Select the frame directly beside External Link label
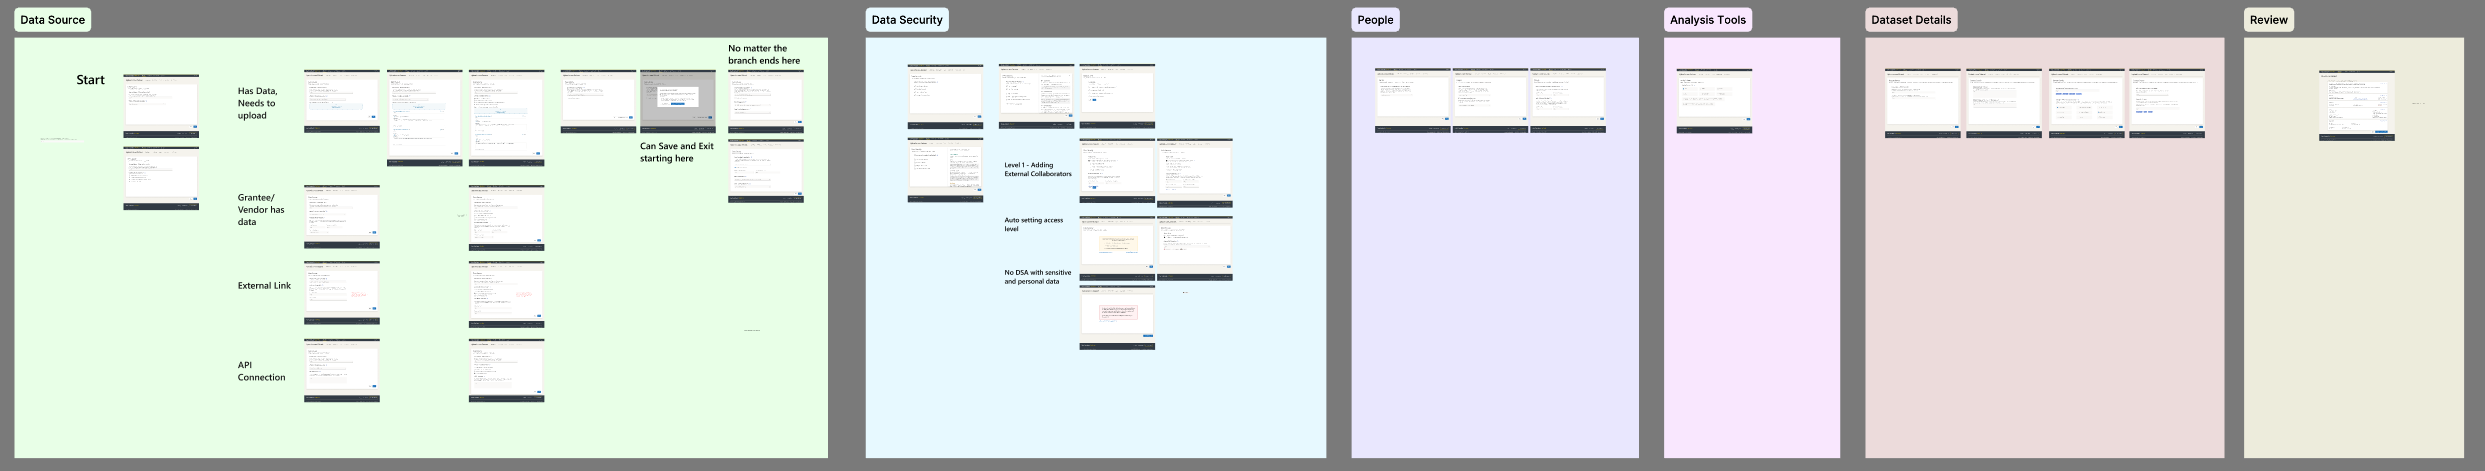The height and width of the screenshot is (471, 2485). point(342,293)
